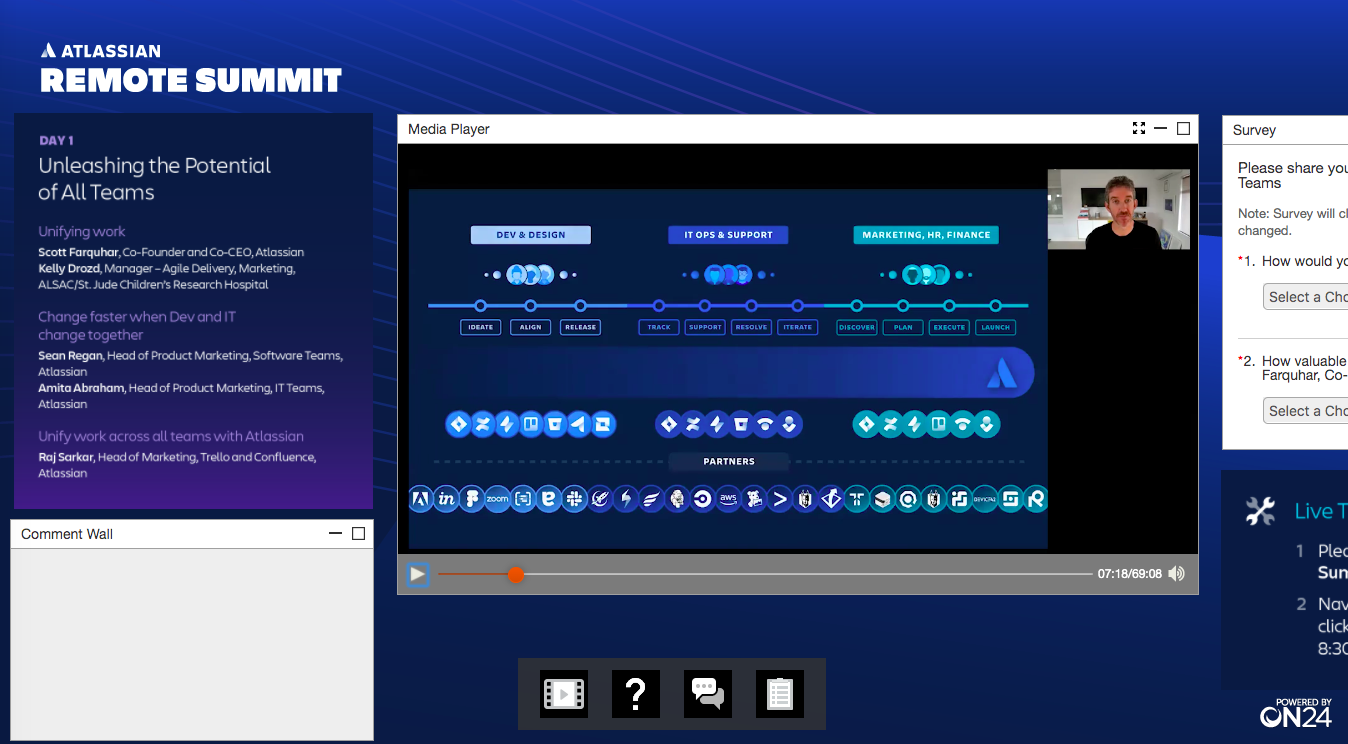Click the orange seek handle on the progress bar
Image resolution: width=1348 pixels, height=744 pixels.
(515, 574)
